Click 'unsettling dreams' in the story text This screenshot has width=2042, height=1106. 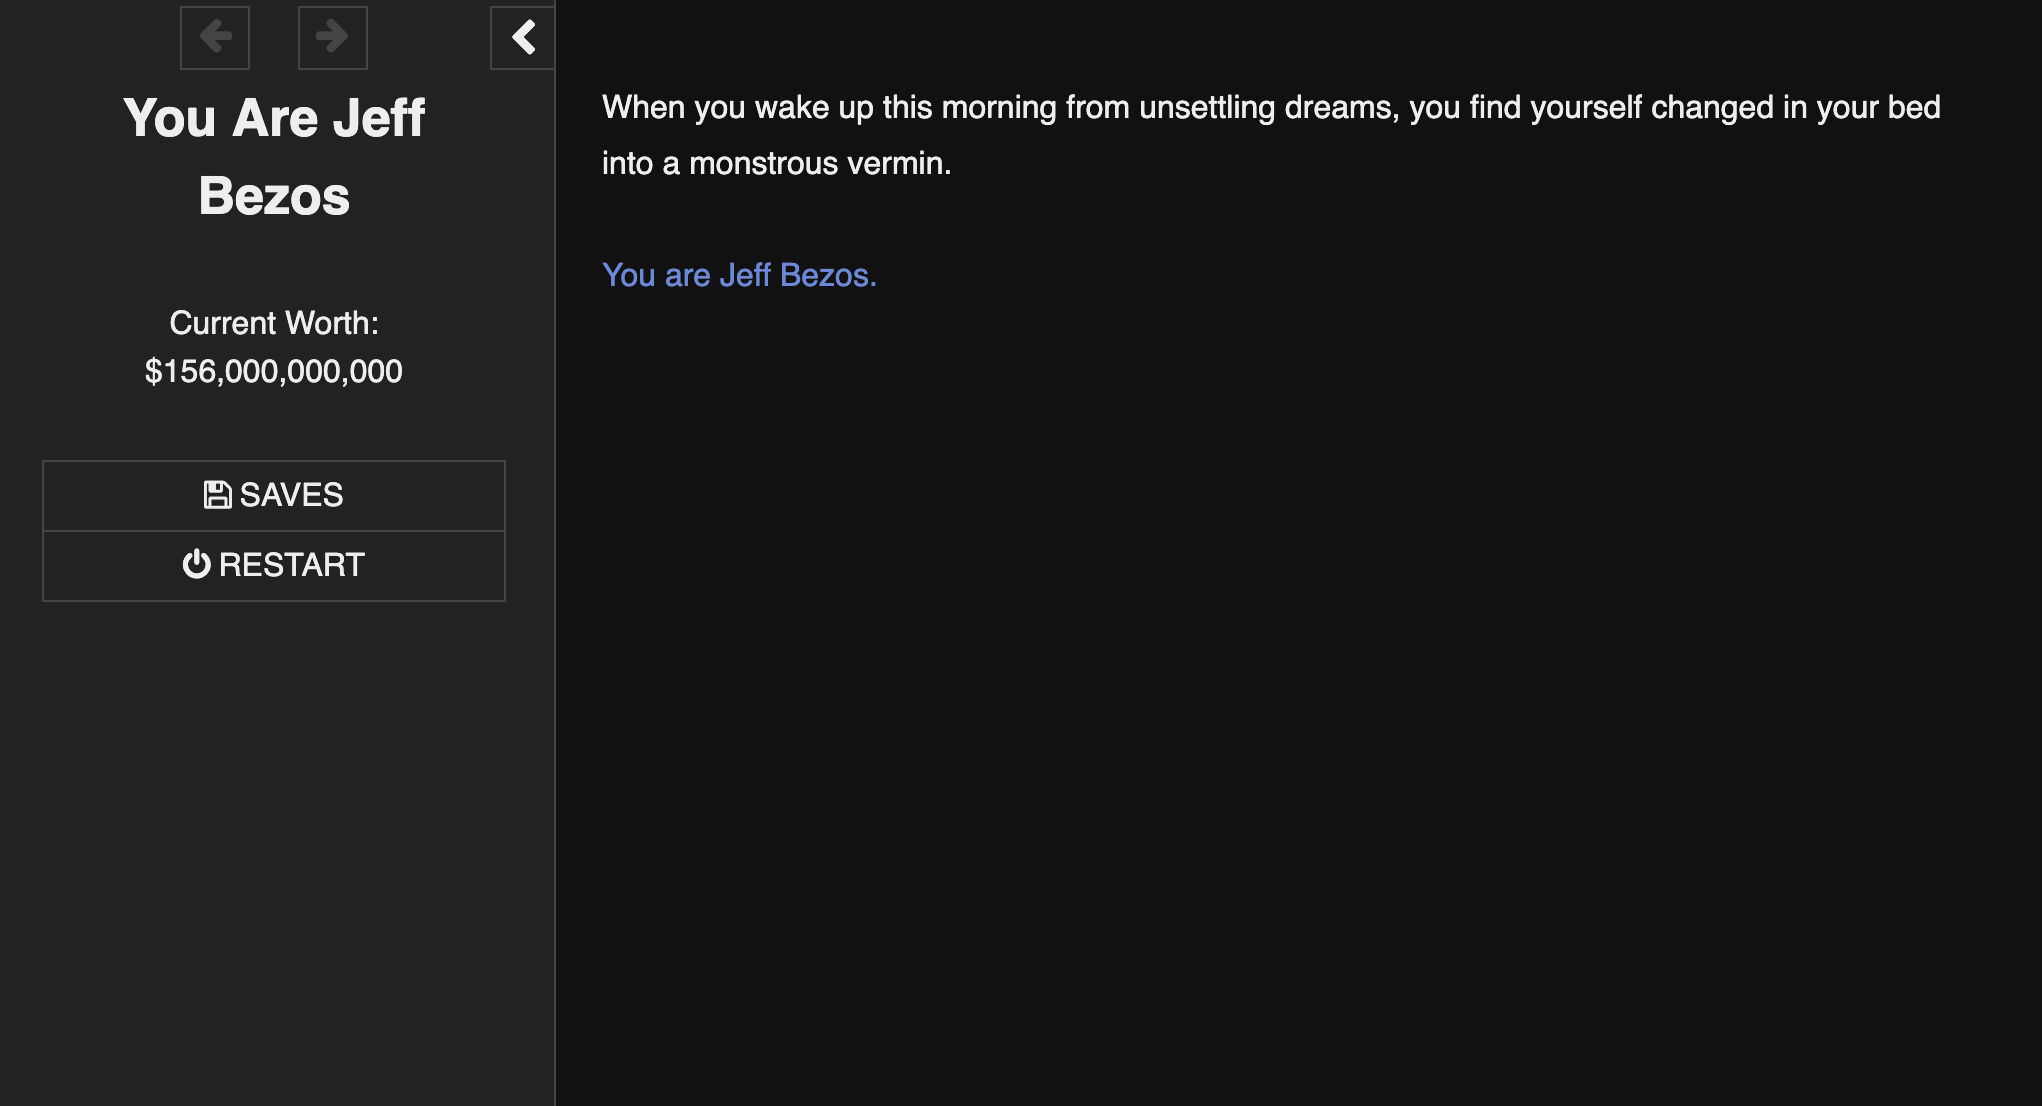(1267, 108)
